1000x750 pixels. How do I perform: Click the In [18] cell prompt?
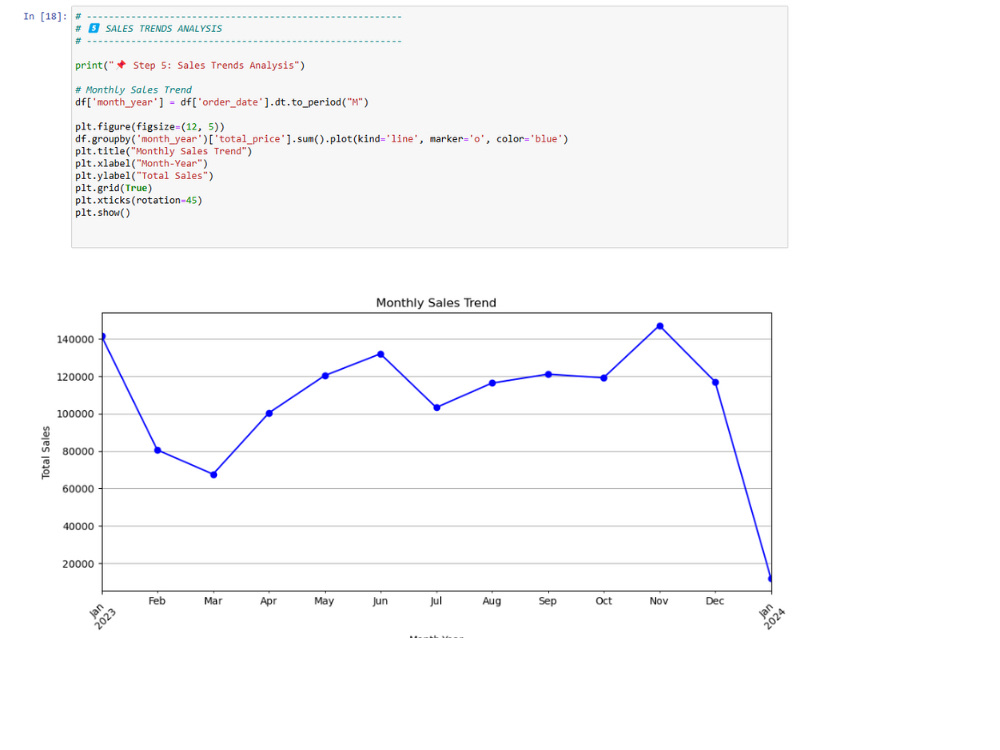(45, 17)
